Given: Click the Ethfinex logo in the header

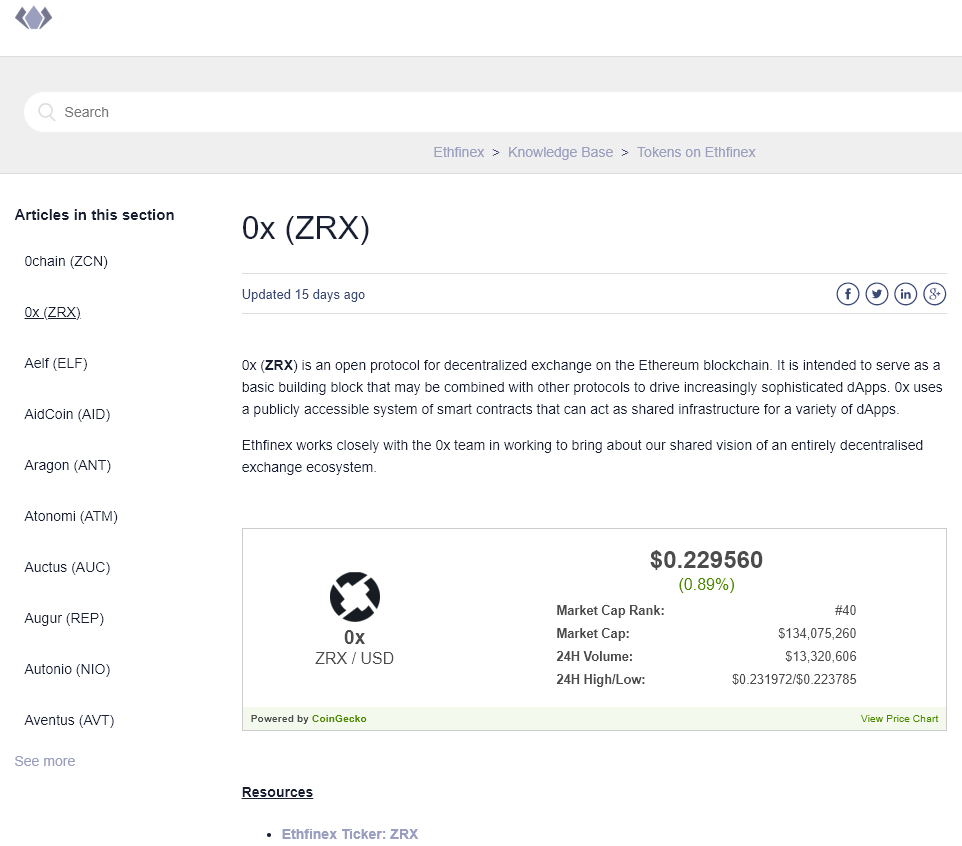Looking at the screenshot, I should (x=33, y=17).
